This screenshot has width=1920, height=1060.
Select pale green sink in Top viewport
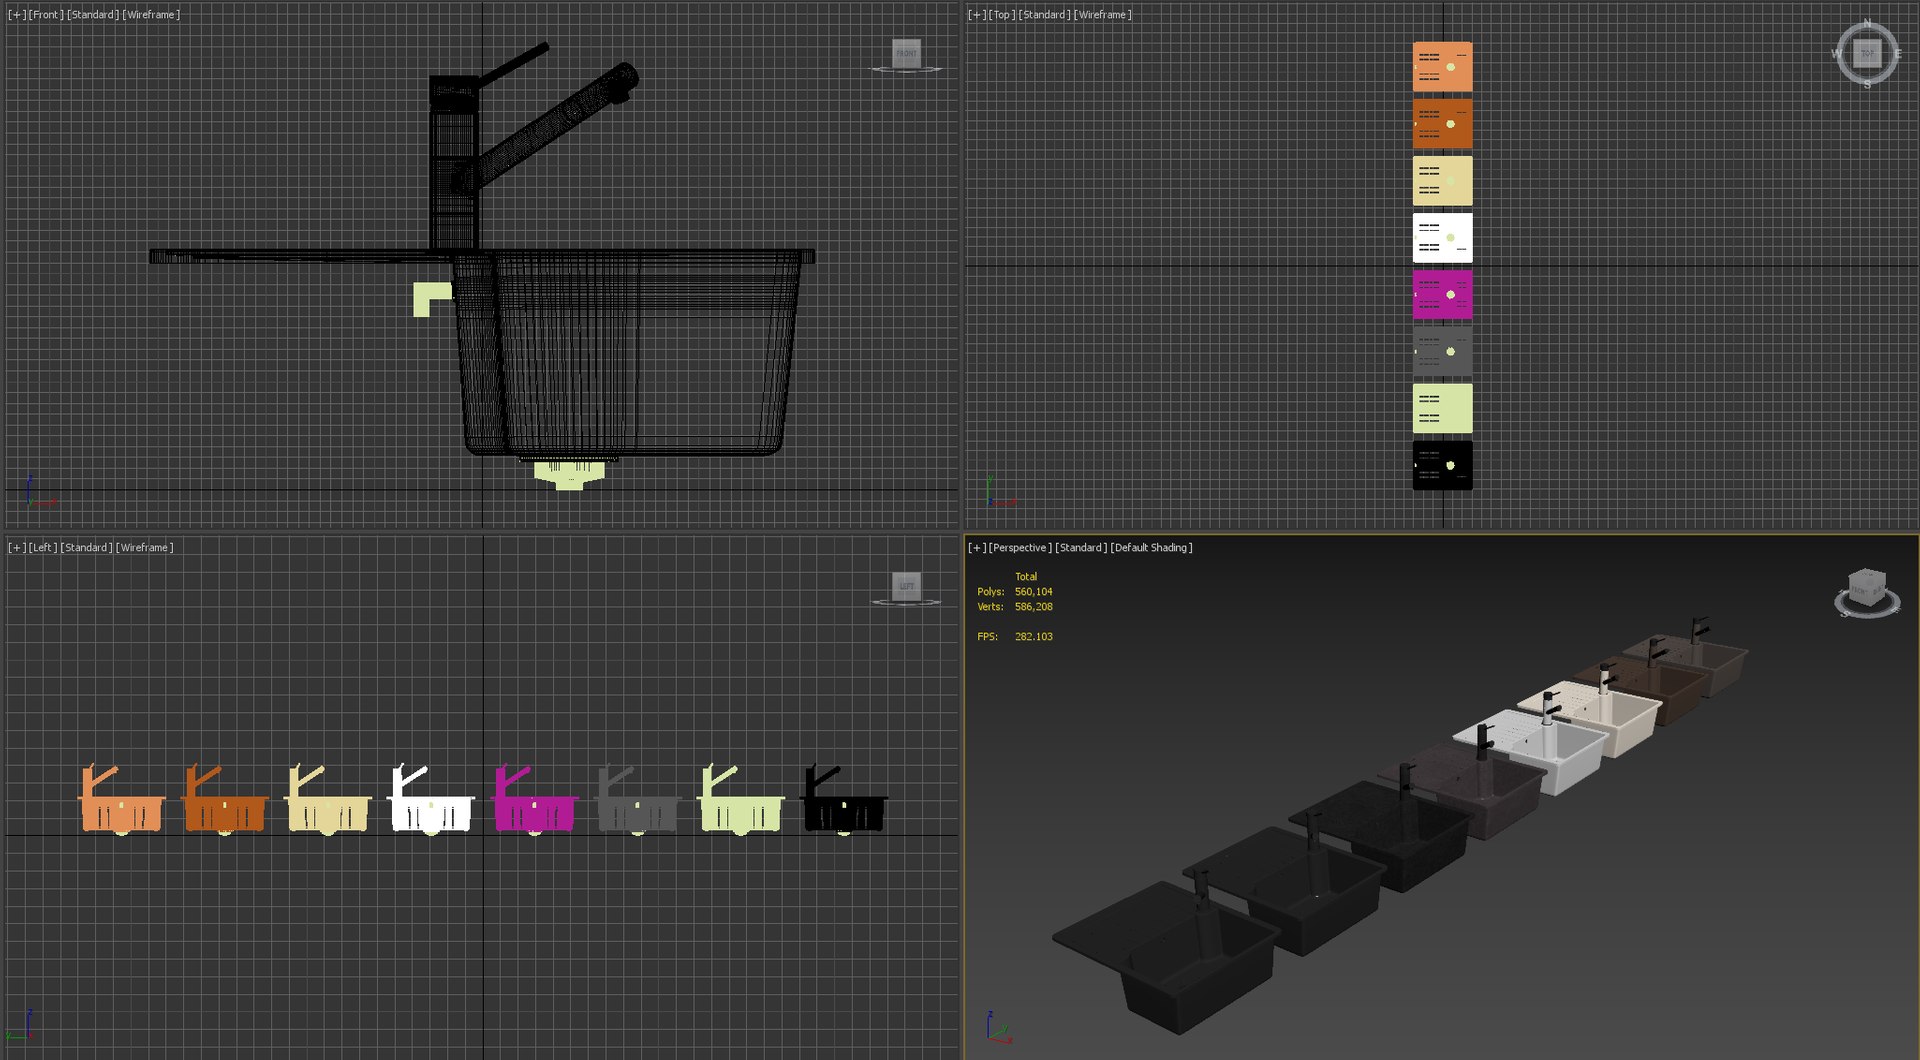click(x=1442, y=408)
